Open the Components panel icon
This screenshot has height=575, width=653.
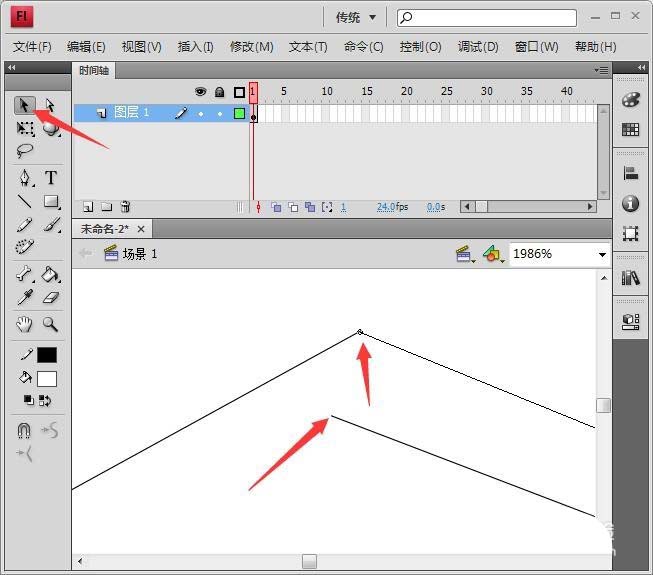pyautogui.click(x=631, y=321)
